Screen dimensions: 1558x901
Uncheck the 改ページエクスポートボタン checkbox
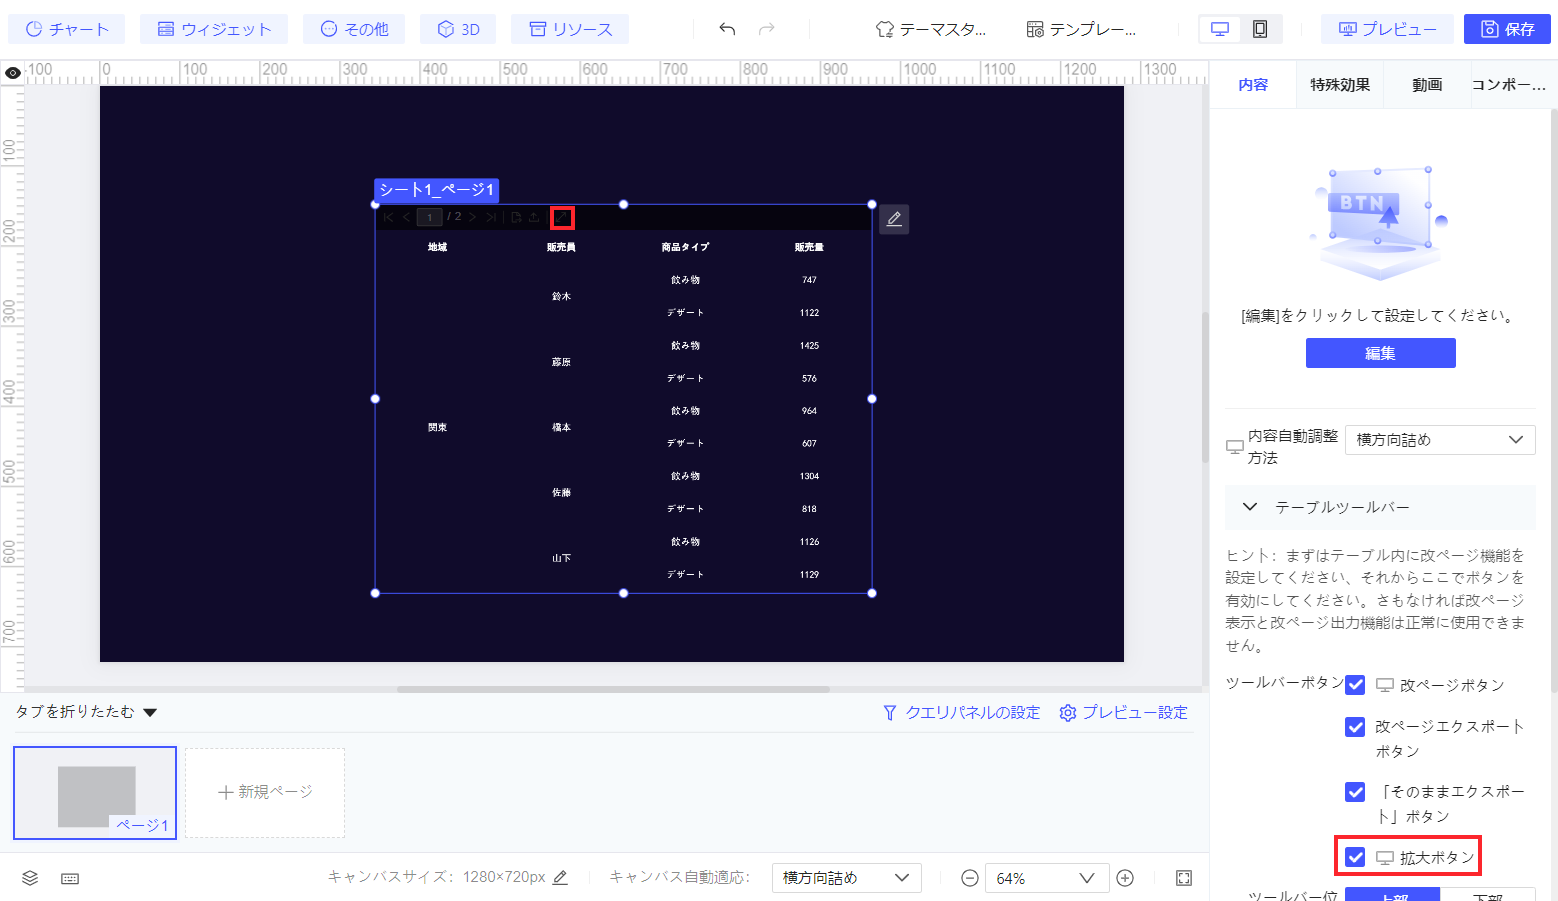click(1355, 727)
